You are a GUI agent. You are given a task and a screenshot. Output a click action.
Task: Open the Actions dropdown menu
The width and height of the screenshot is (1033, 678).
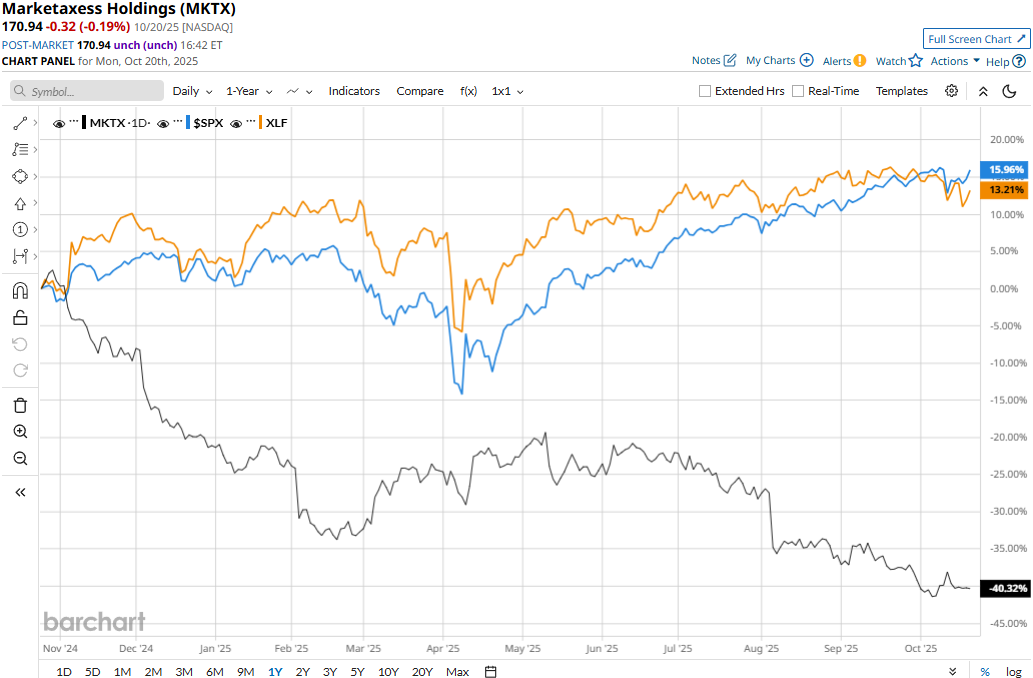[955, 61]
